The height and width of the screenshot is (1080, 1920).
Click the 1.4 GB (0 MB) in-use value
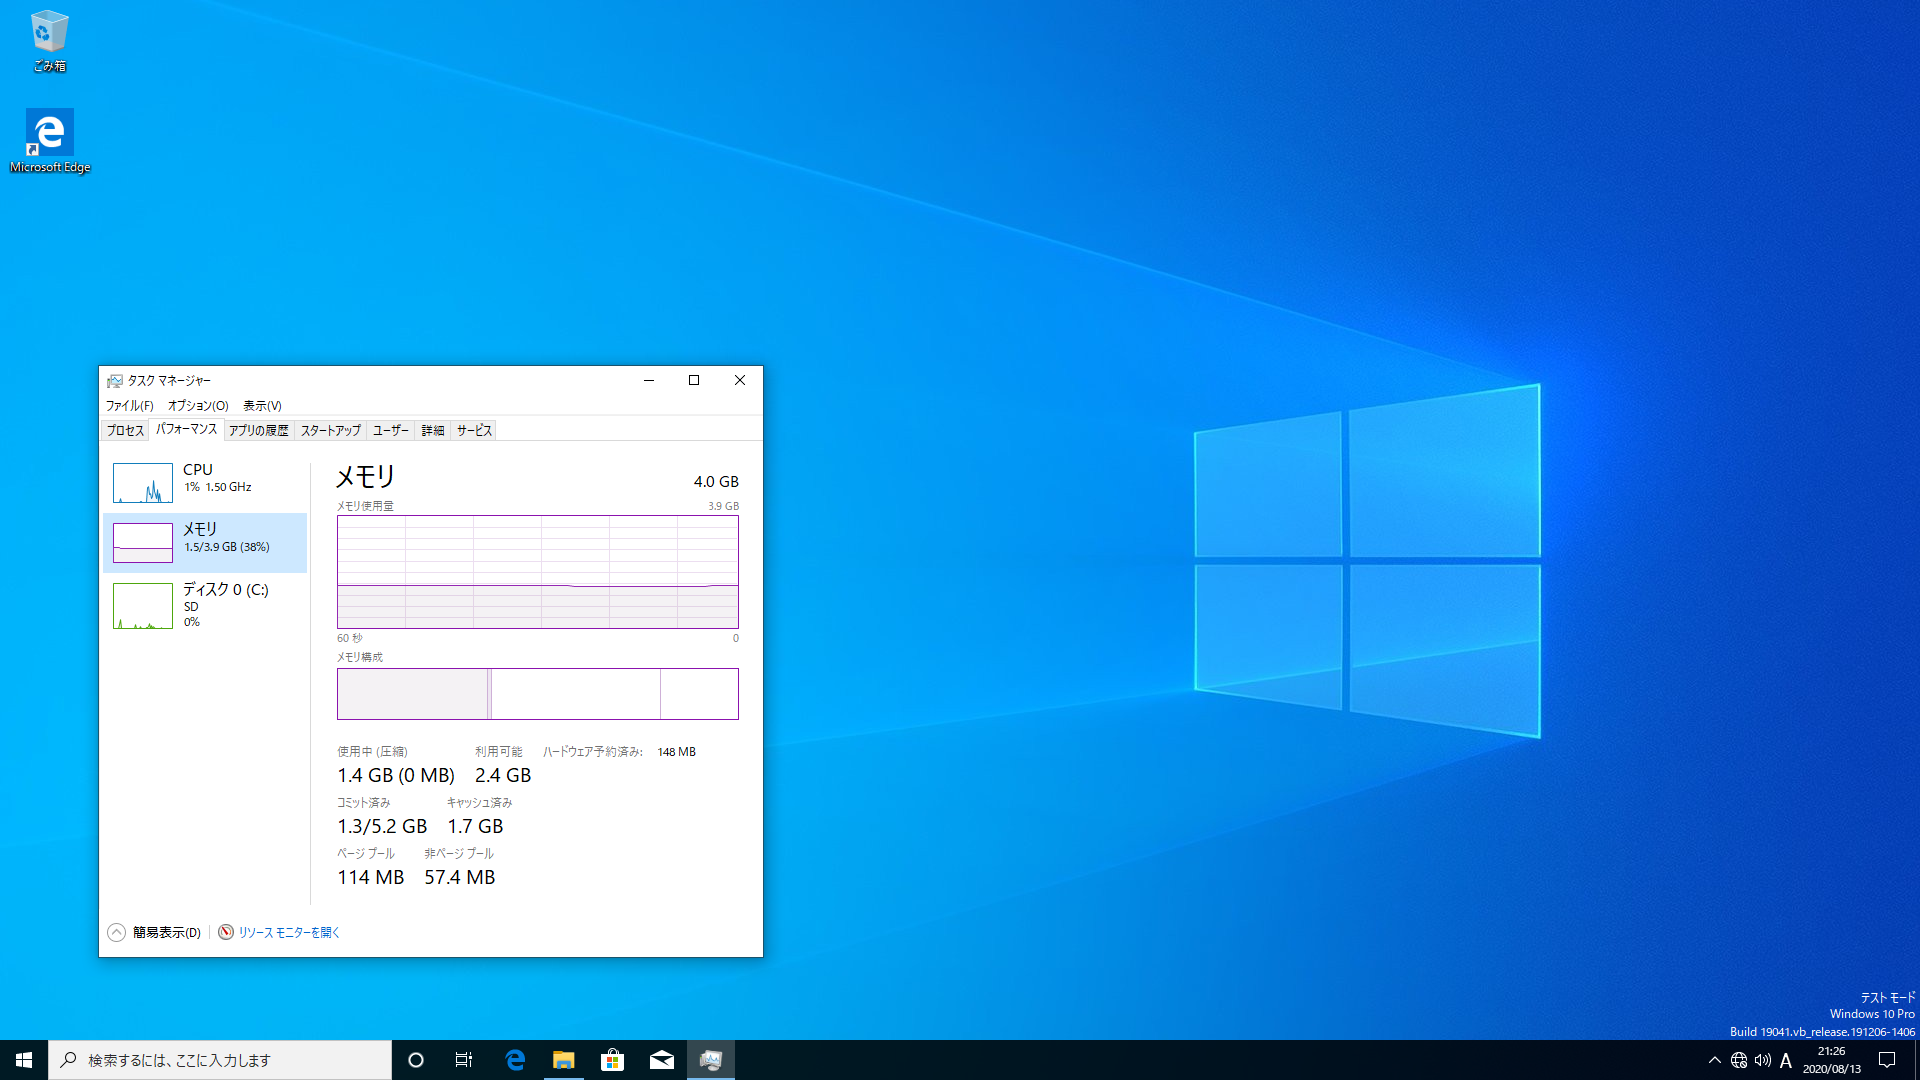(396, 776)
